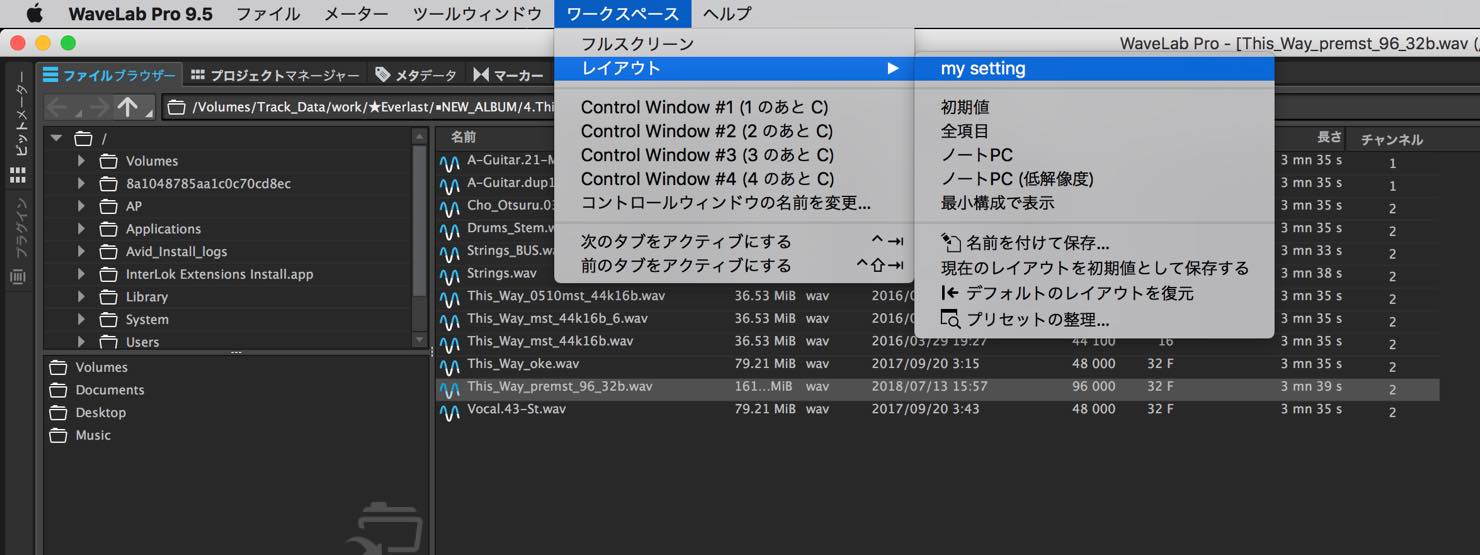Select the ノートPC (低解像度) layout
The width and height of the screenshot is (1480, 555).
pyautogui.click(x=1094, y=179)
